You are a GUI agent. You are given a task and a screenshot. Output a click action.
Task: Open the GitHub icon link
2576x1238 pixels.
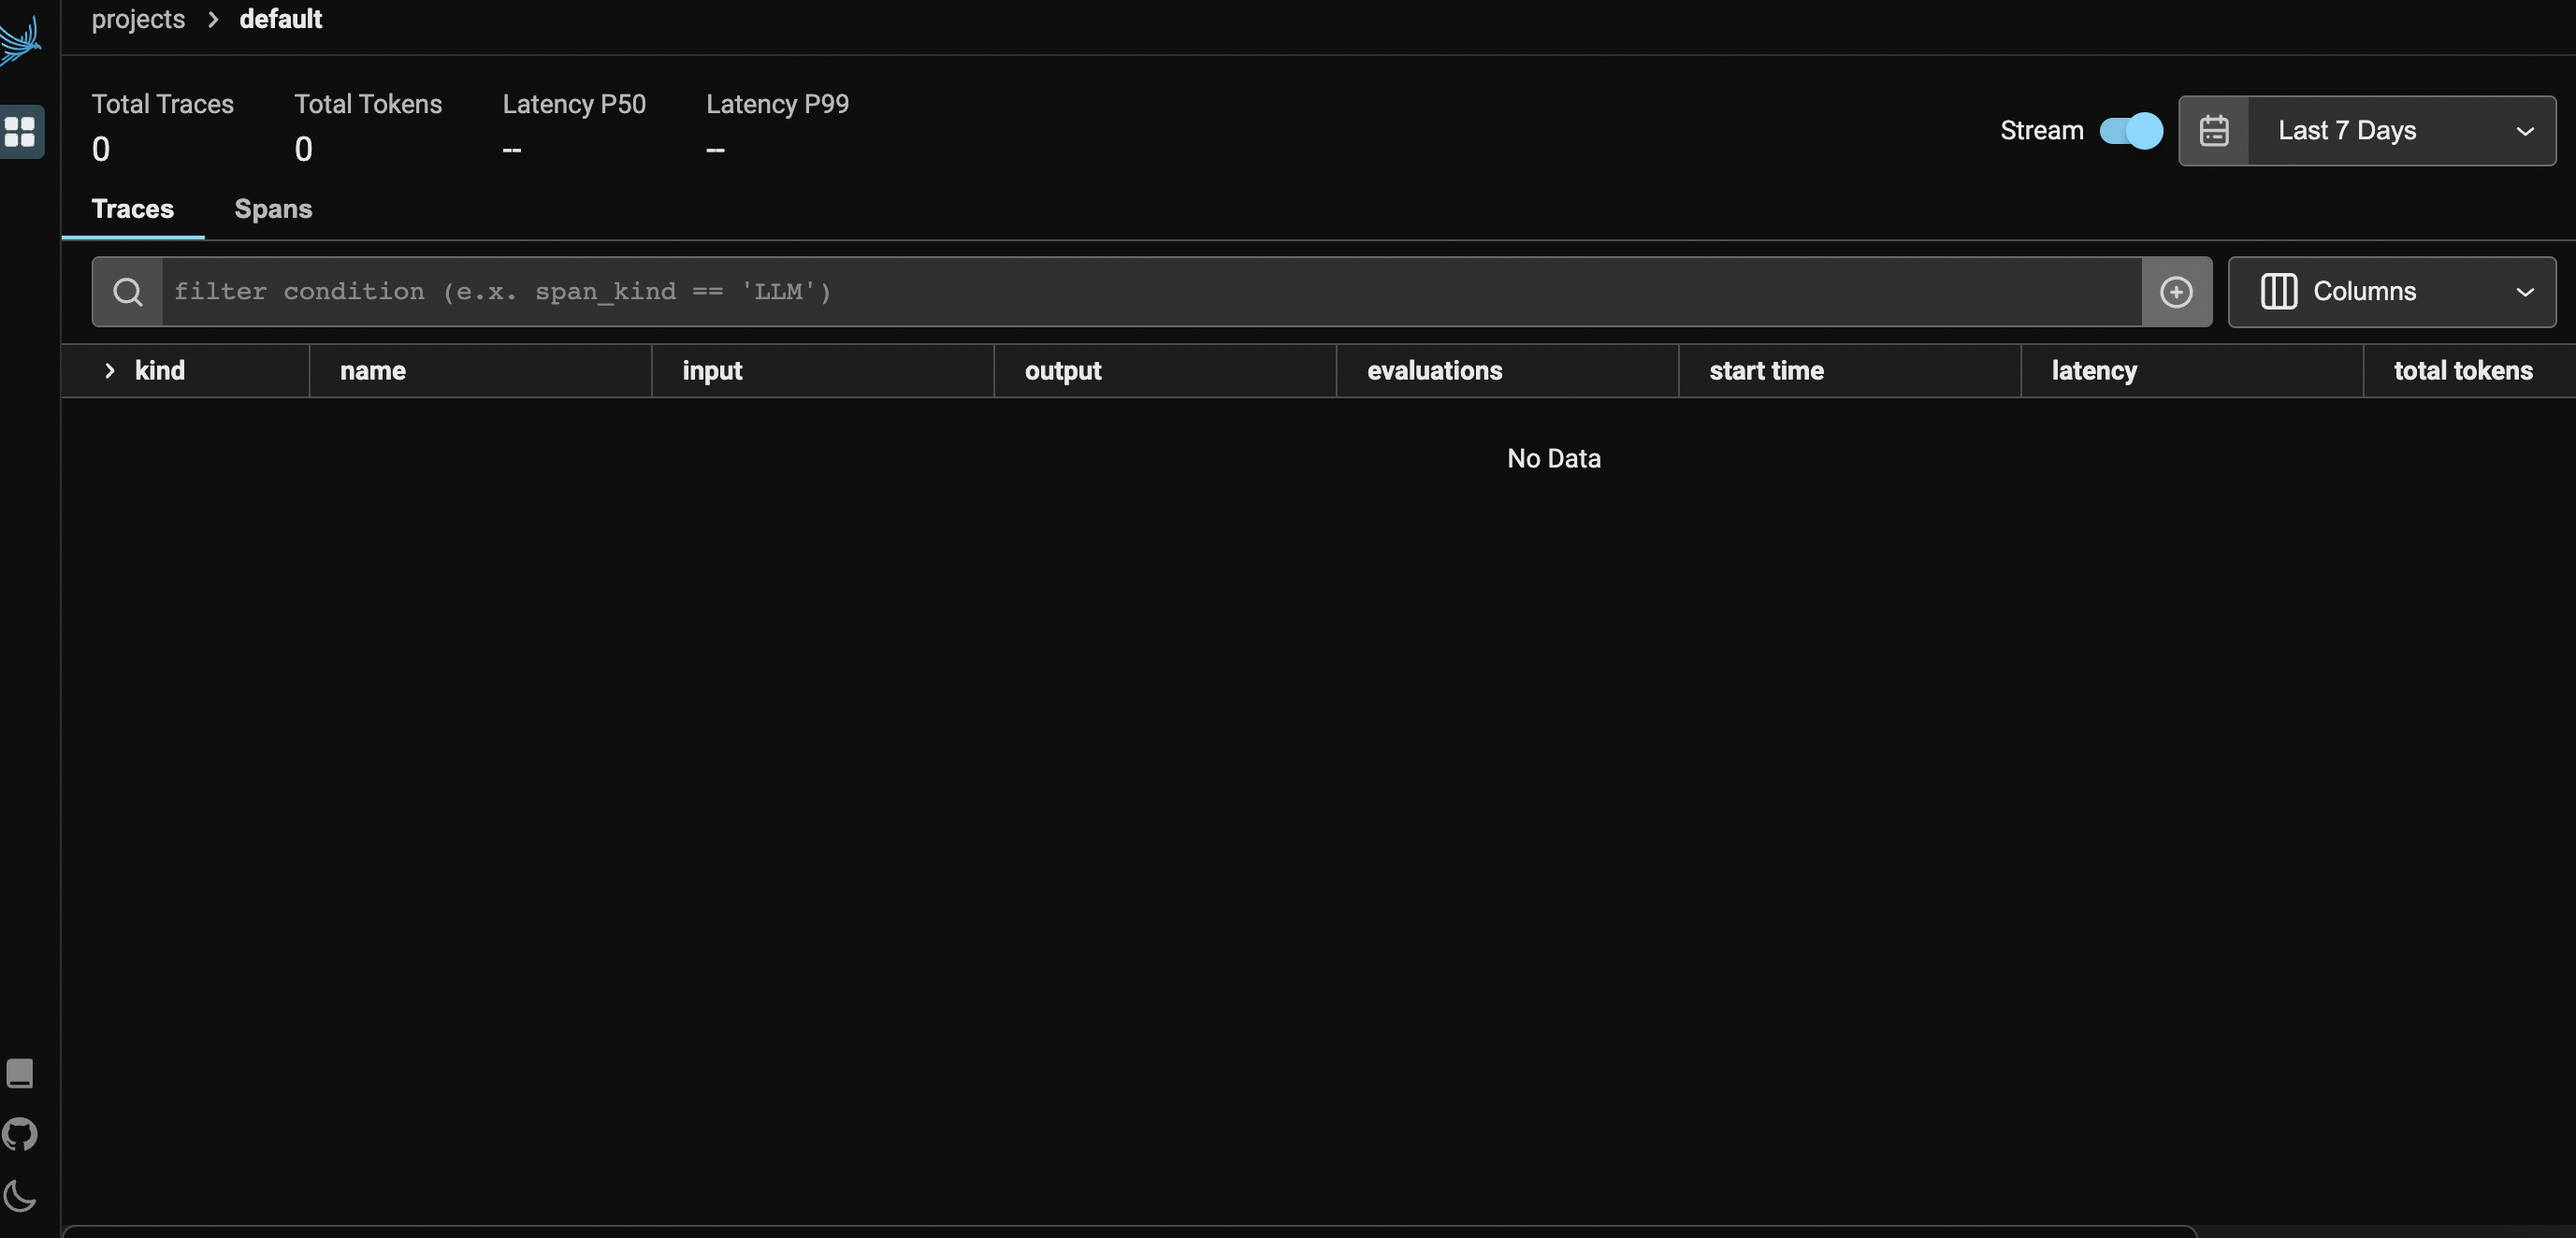(x=20, y=1134)
